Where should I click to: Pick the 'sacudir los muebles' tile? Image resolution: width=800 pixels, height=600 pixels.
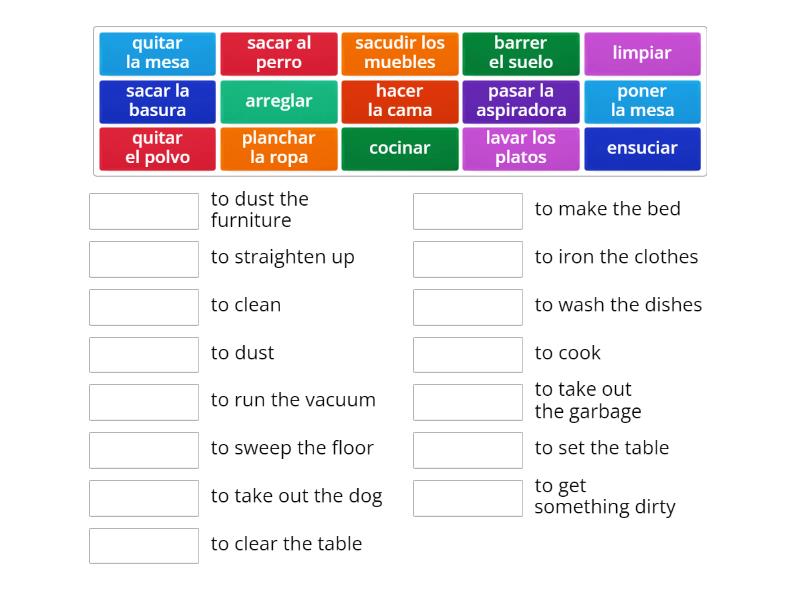click(x=400, y=53)
